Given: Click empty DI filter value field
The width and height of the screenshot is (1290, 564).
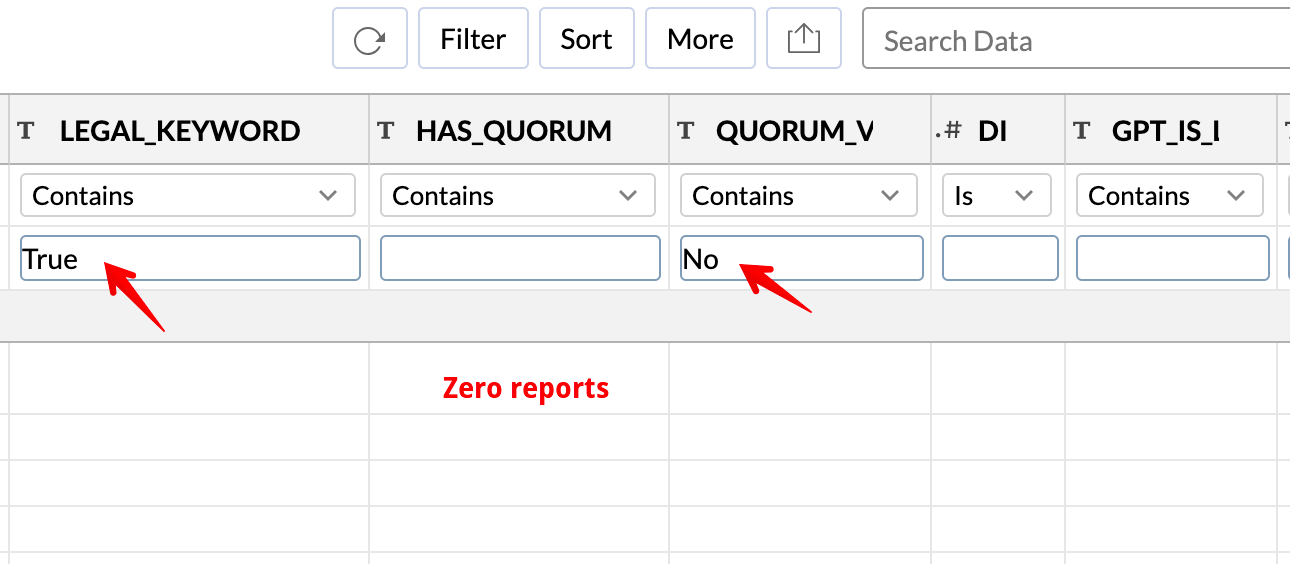Looking at the screenshot, I should pos(1000,258).
